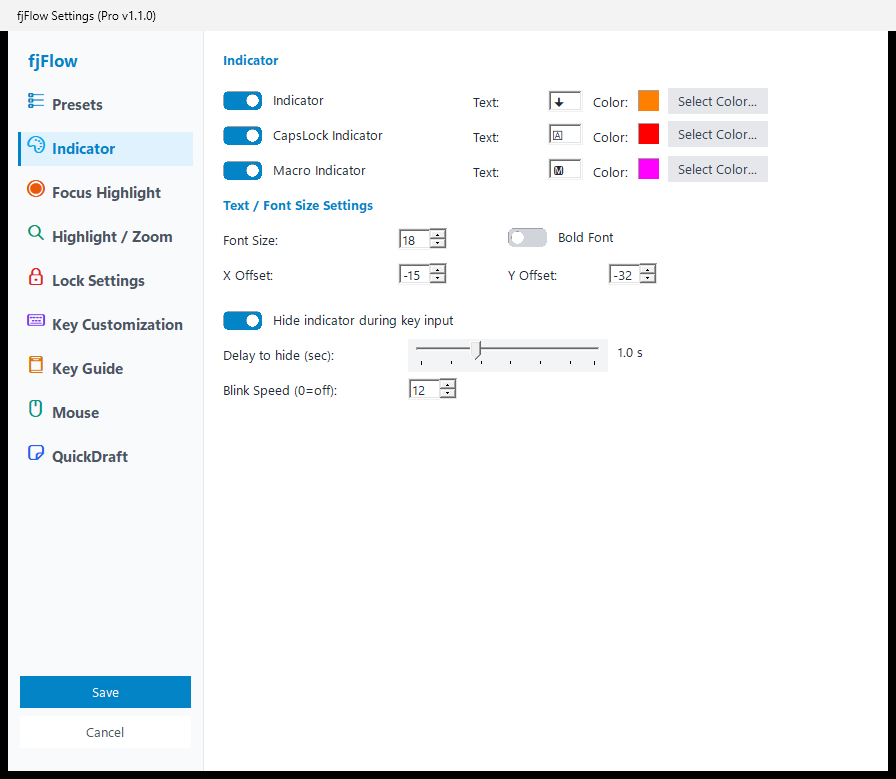Click the Indicator text field with arrow
This screenshot has width=896, height=779.
(565, 101)
